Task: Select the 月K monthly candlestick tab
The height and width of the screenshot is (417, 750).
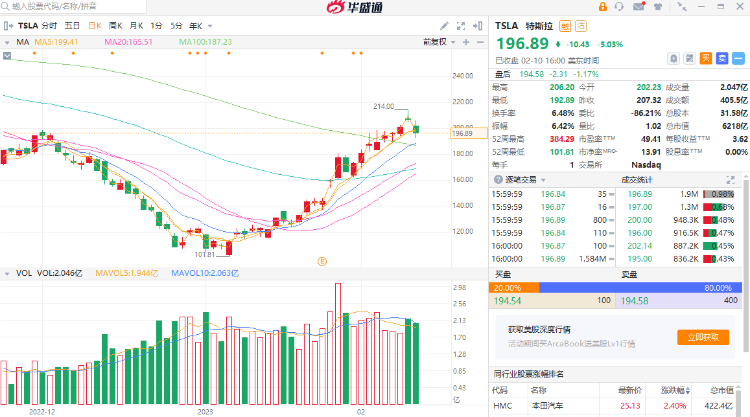Action: (136, 26)
